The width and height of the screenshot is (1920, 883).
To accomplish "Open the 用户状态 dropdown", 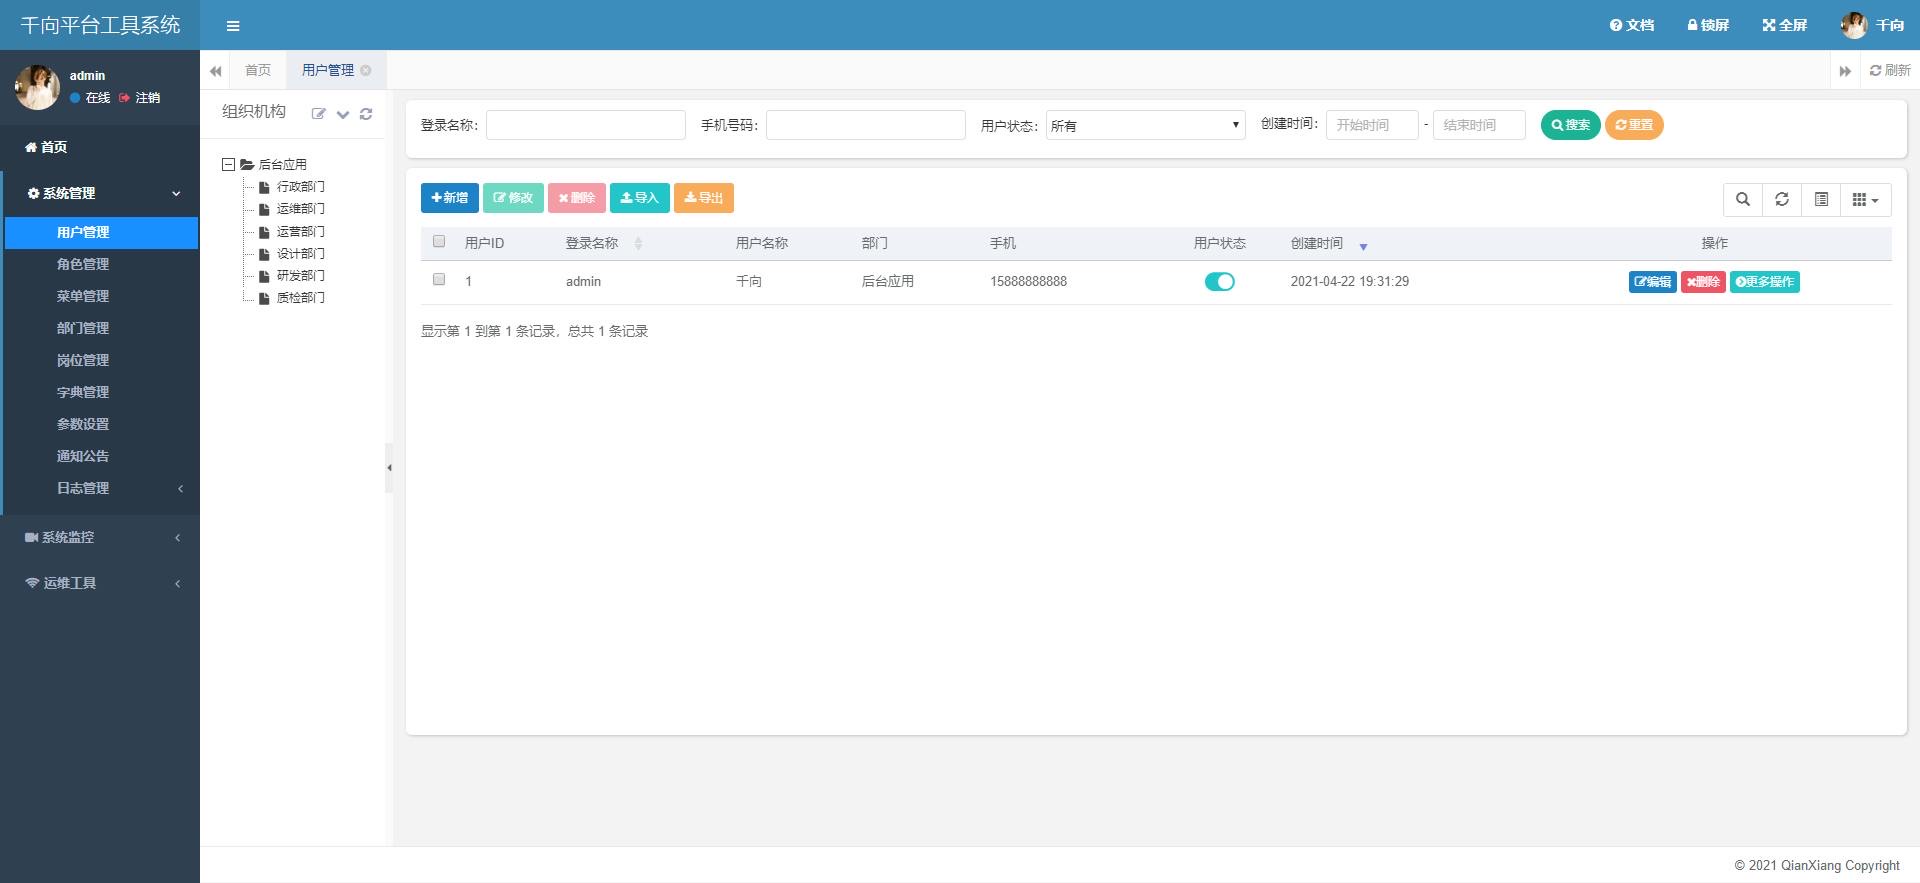I will click(1145, 125).
